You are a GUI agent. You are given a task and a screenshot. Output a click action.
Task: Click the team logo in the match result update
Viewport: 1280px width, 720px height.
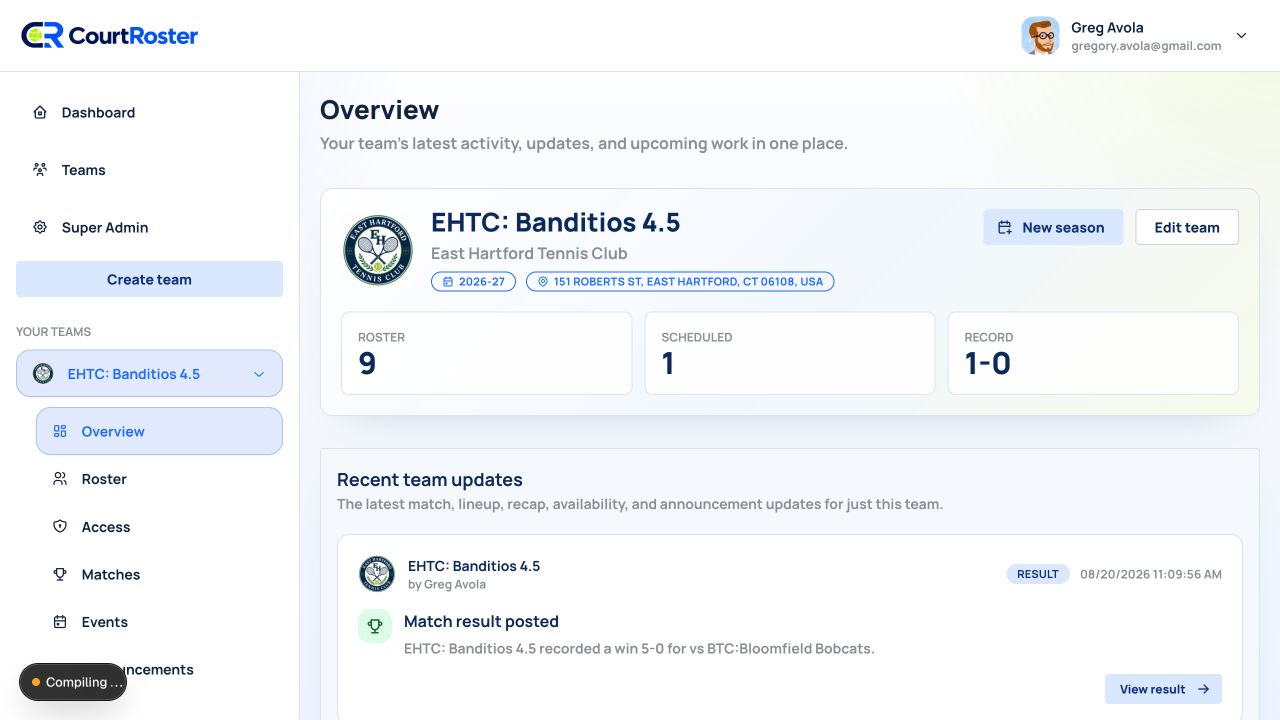click(x=377, y=574)
